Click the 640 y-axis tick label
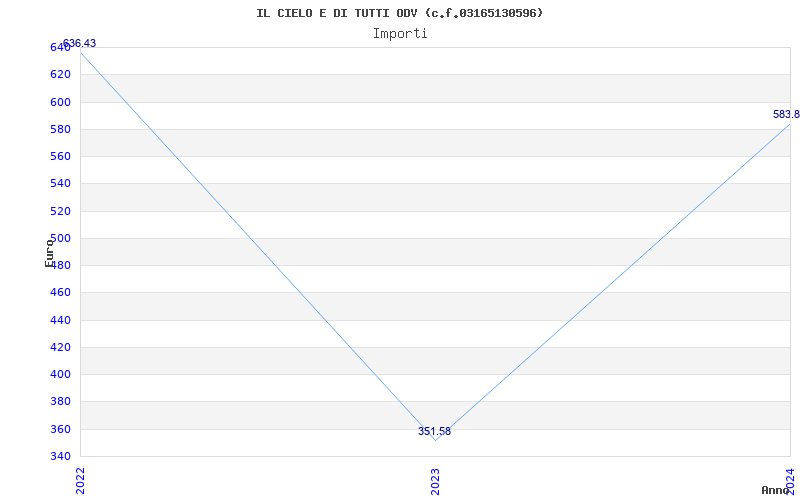Viewport: 800px width, 500px height. coord(60,47)
